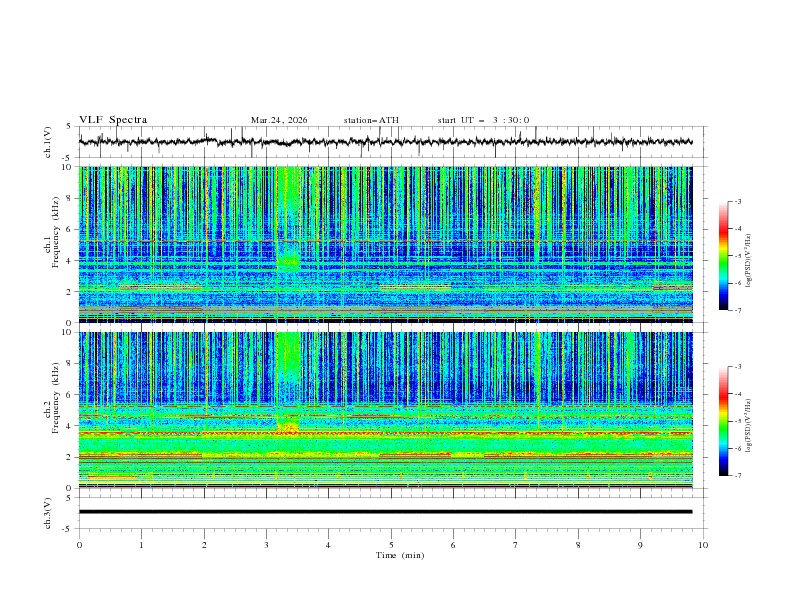Click the color scale bar beside ch.1 spectrogram

(x=723, y=256)
